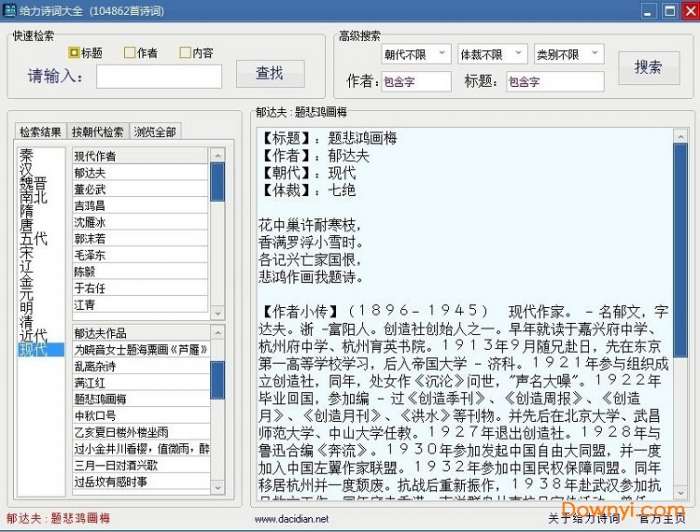Select the 内容 search option
The height and width of the screenshot is (532, 700).
[x=196, y=53]
